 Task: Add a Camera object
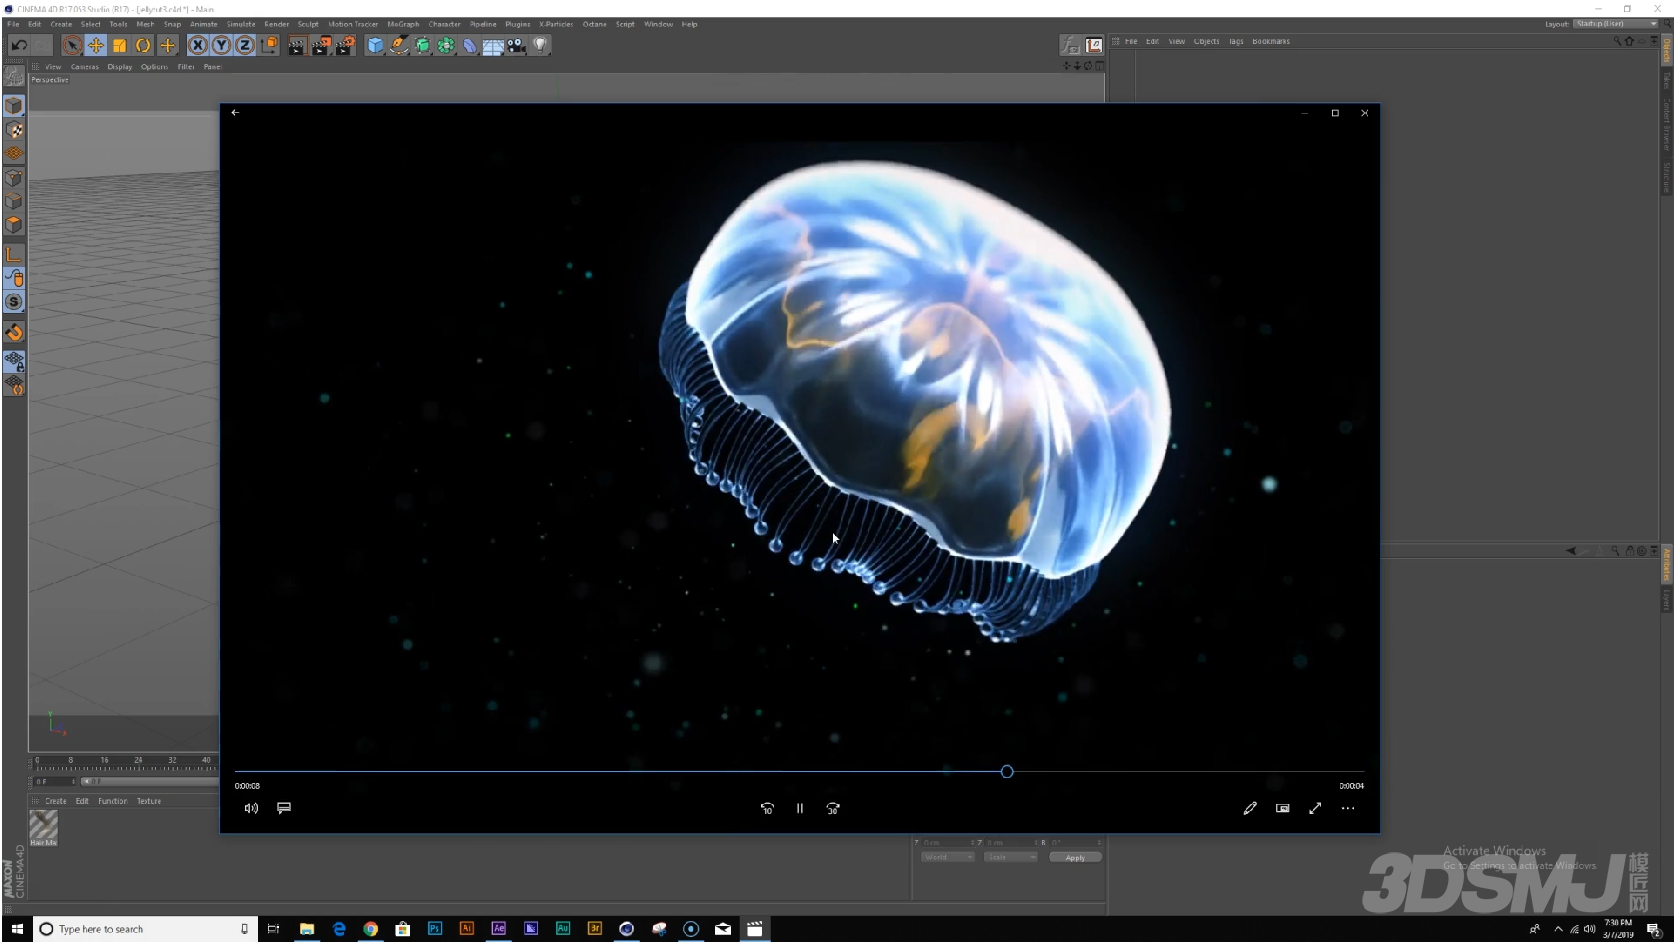coord(517,45)
